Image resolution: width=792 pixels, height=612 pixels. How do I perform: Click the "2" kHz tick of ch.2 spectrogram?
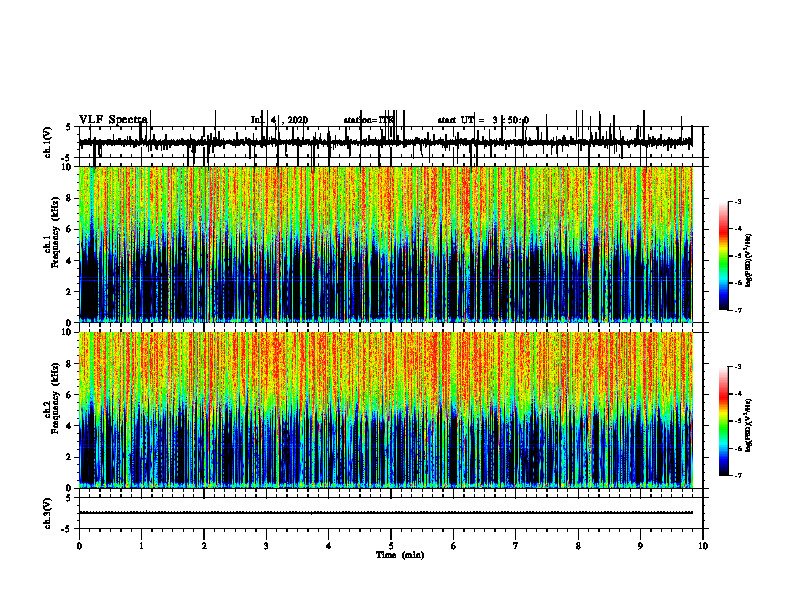coord(70,457)
